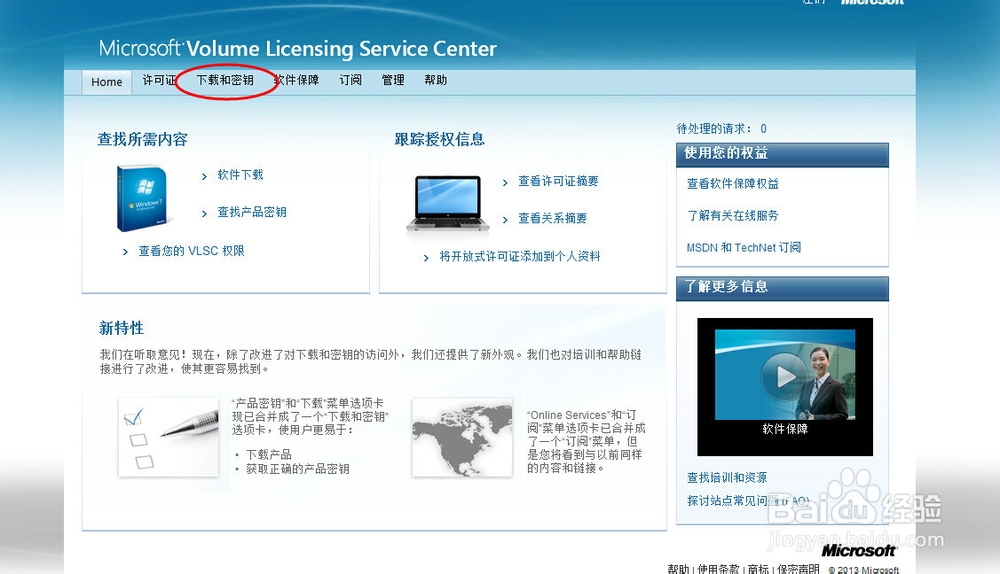Viewport: 1000px width, 574px height.
Task: Open the Home tab
Action: pos(107,82)
